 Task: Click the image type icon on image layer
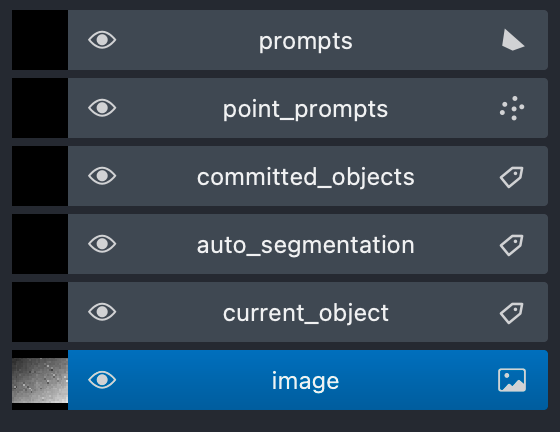[512, 380]
